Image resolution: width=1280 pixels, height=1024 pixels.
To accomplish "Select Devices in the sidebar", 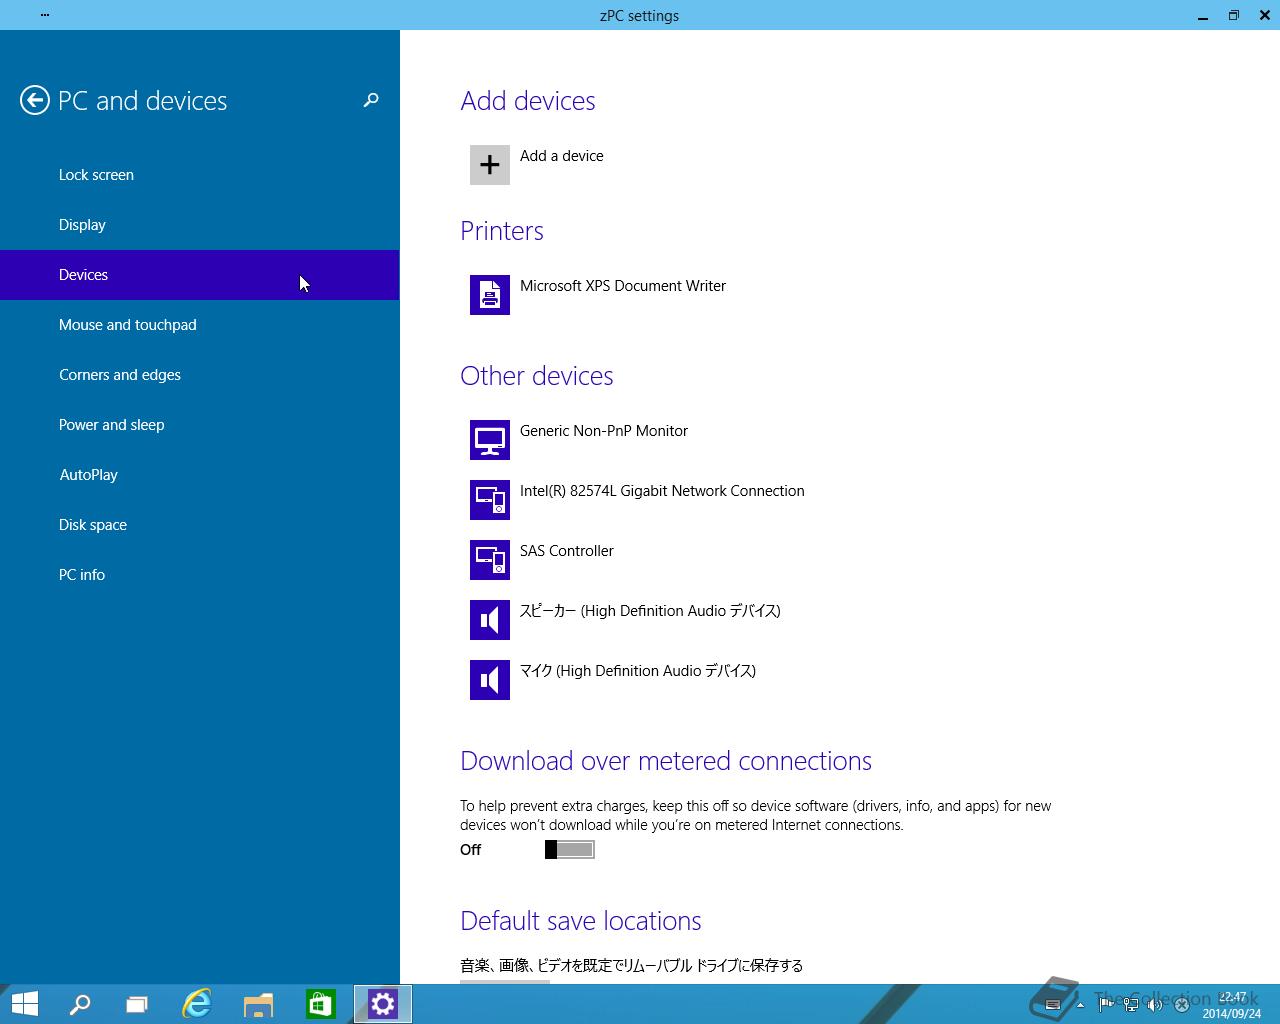I will (200, 275).
